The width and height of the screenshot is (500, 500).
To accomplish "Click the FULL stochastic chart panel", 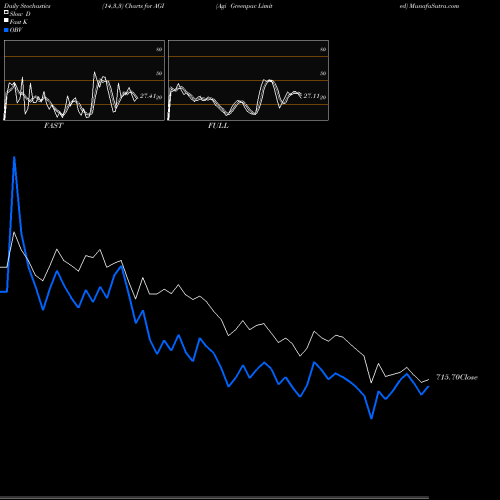I will 248,80.
